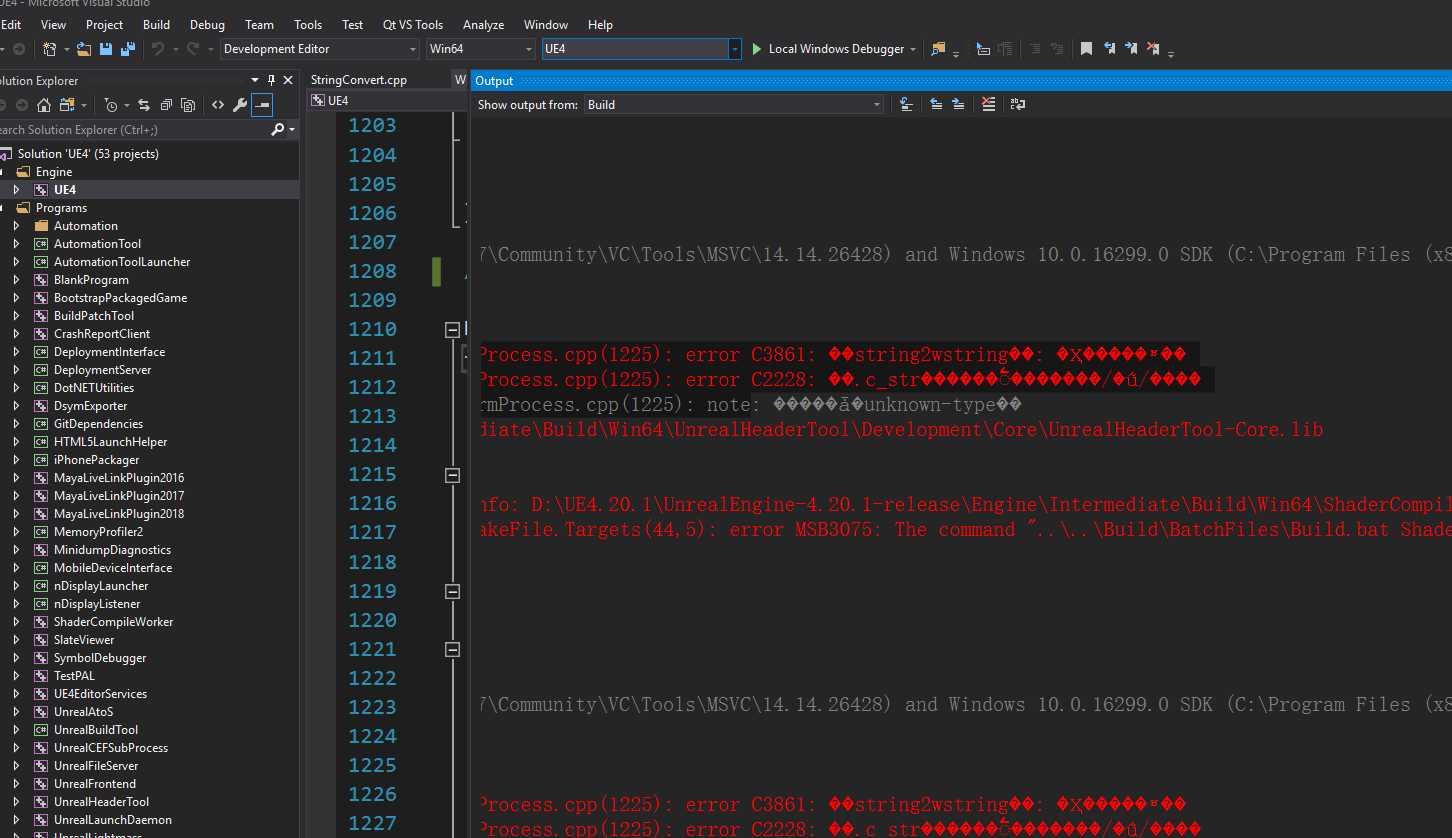Clear All output icon
Screen dimensions: 1452x838
(x=988, y=104)
